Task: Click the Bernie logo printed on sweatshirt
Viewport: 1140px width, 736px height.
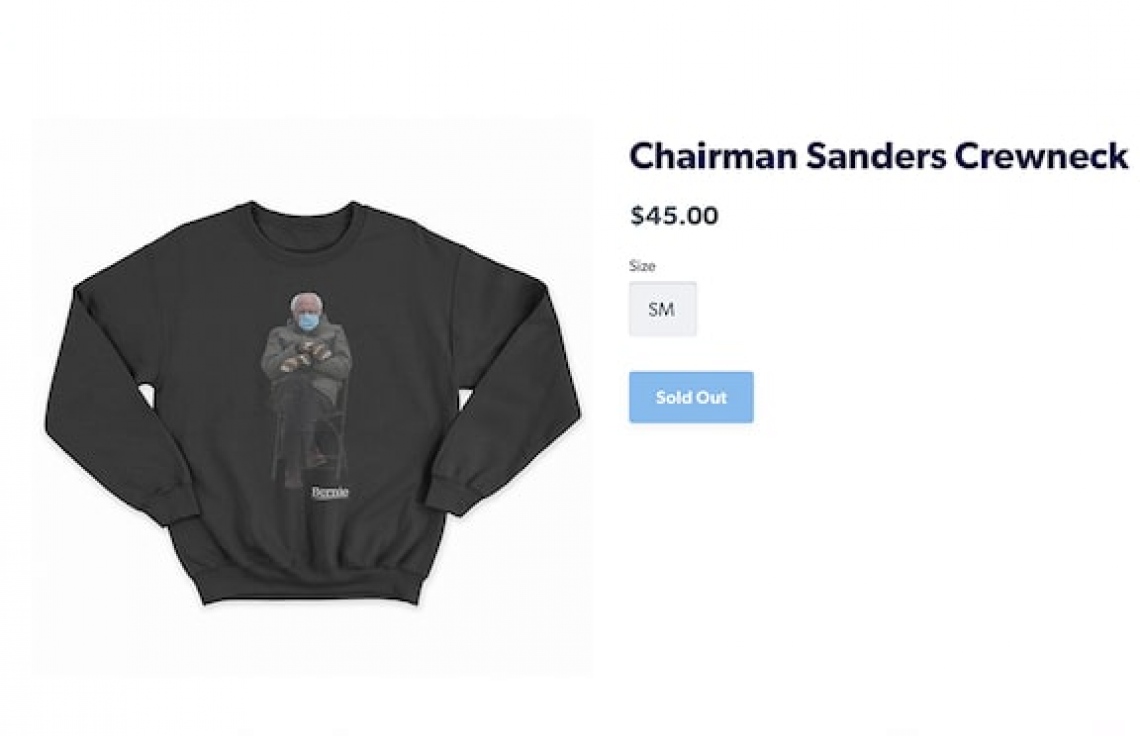Action: click(330, 493)
